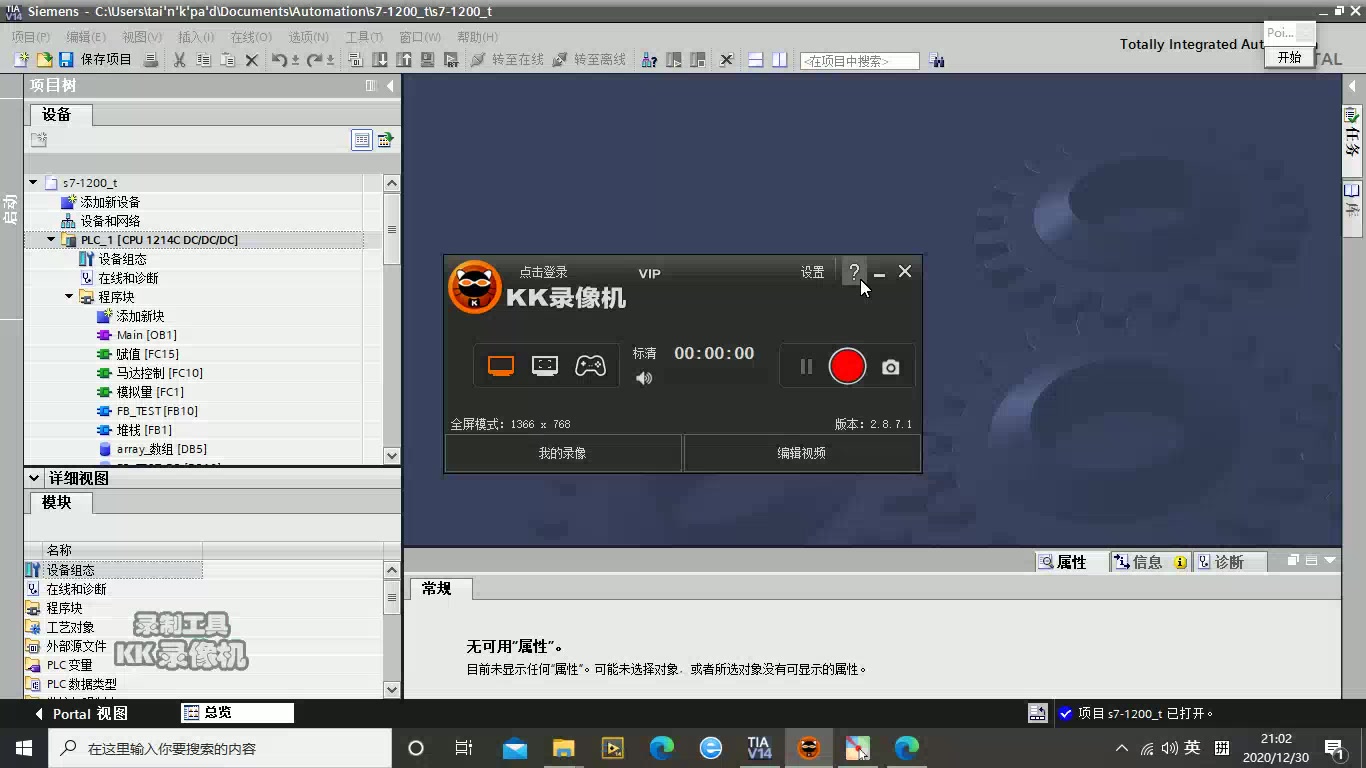Open 编辑视频 in KK recorder
Viewport: 1366px width, 768px height.
point(802,453)
